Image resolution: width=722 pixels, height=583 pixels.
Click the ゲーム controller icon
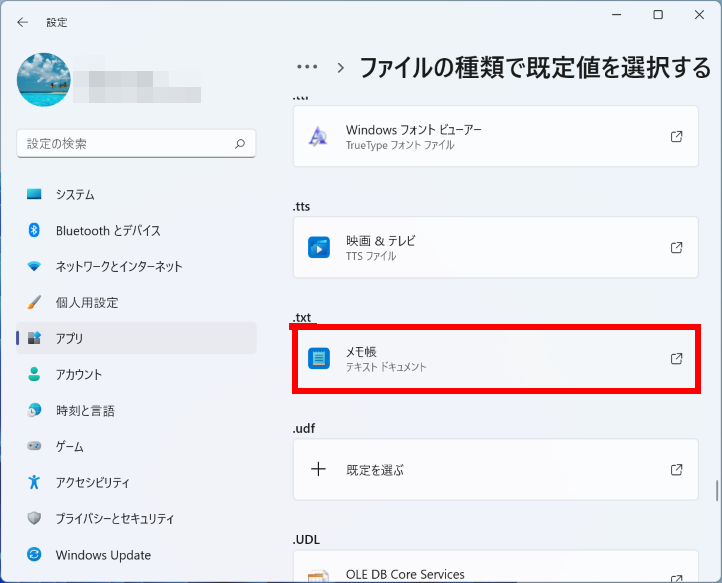[x=34, y=446]
